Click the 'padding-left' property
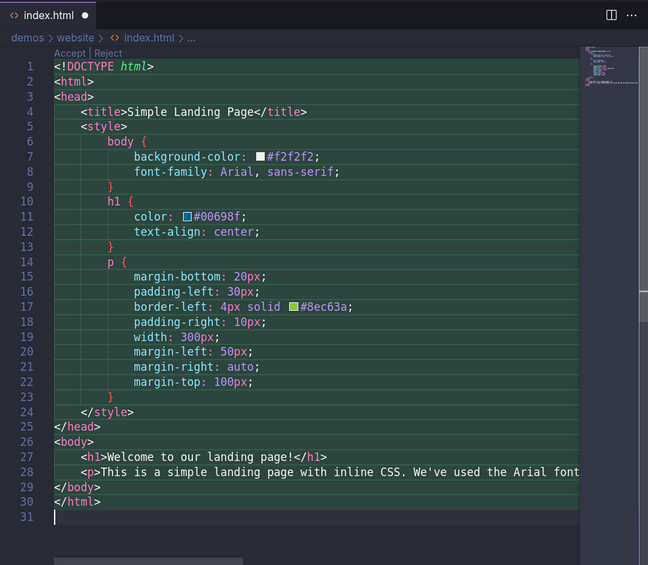 point(174,292)
